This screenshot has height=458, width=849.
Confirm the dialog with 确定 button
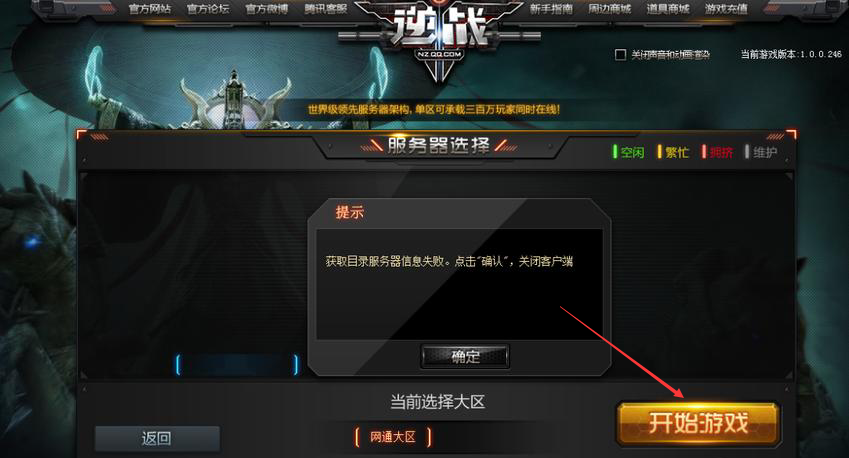(x=465, y=356)
